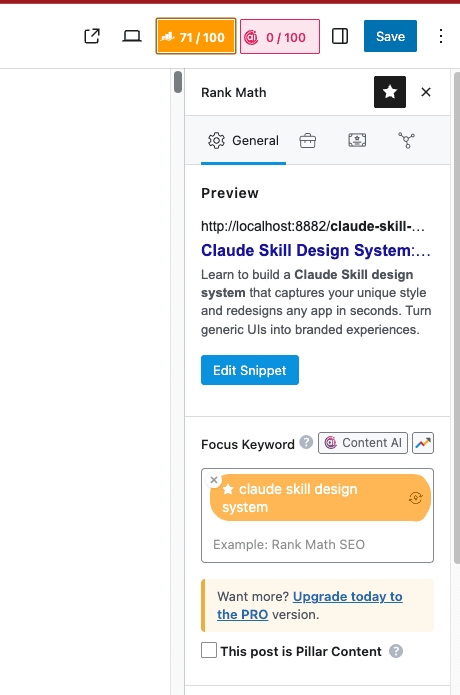Image resolution: width=460 pixels, height=695 pixels.
Task: Show Focus Keyword help tooltip
Action: [x=306, y=442]
